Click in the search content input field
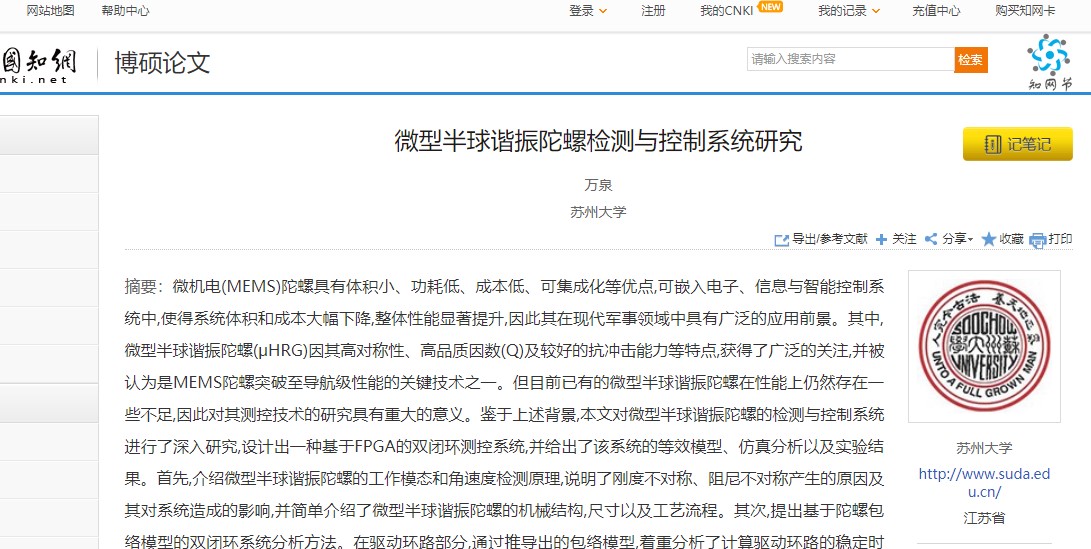1091x549 pixels. pyautogui.click(x=850, y=59)
